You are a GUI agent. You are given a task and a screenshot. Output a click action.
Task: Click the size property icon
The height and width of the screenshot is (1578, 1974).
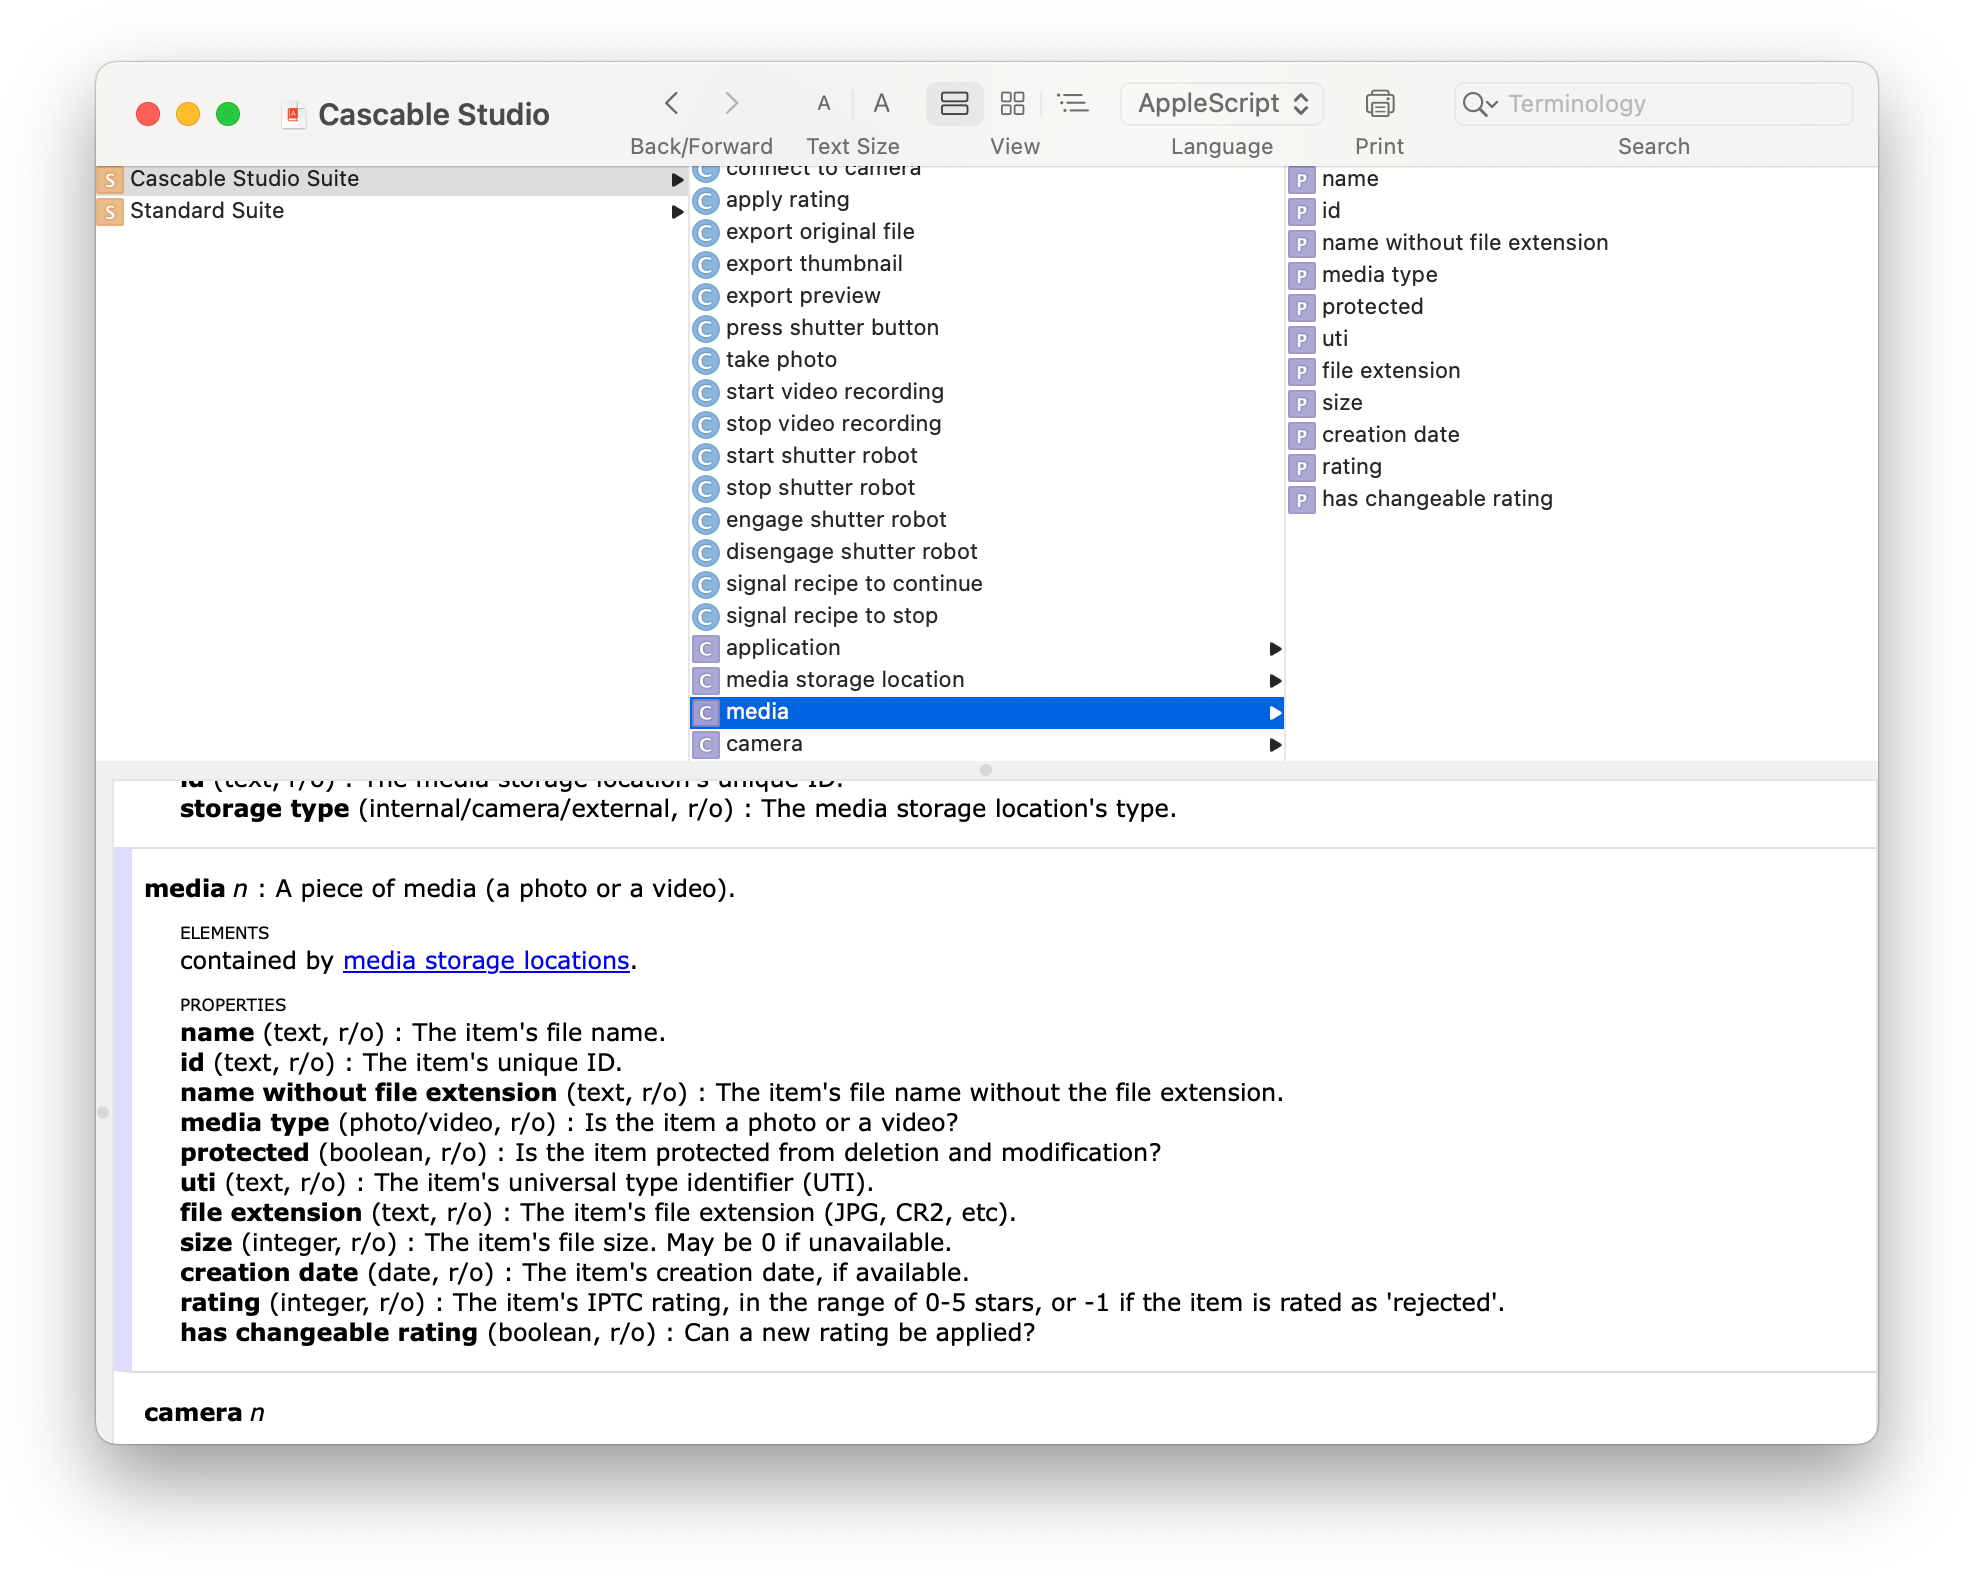[1301, 404]
